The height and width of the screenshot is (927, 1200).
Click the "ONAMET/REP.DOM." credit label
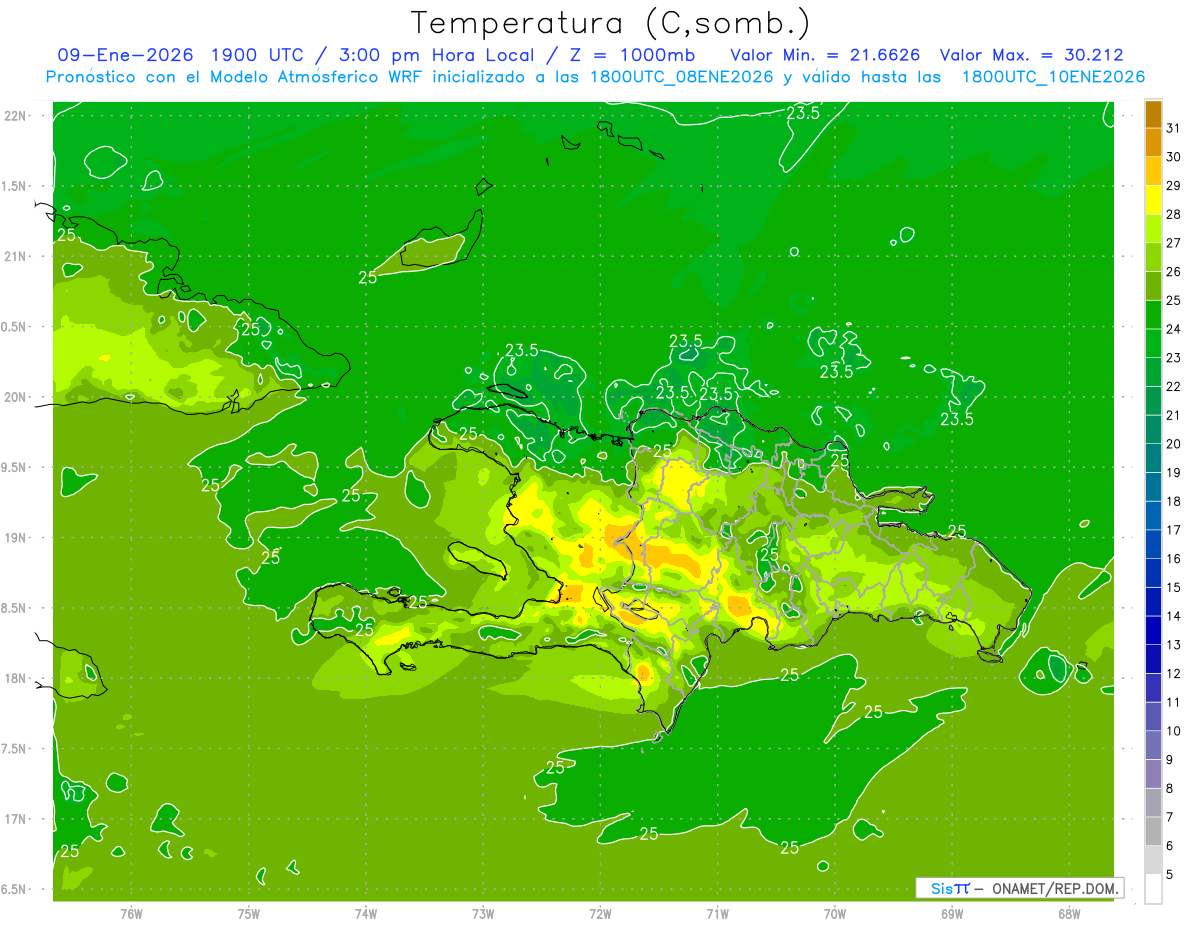1055,888
